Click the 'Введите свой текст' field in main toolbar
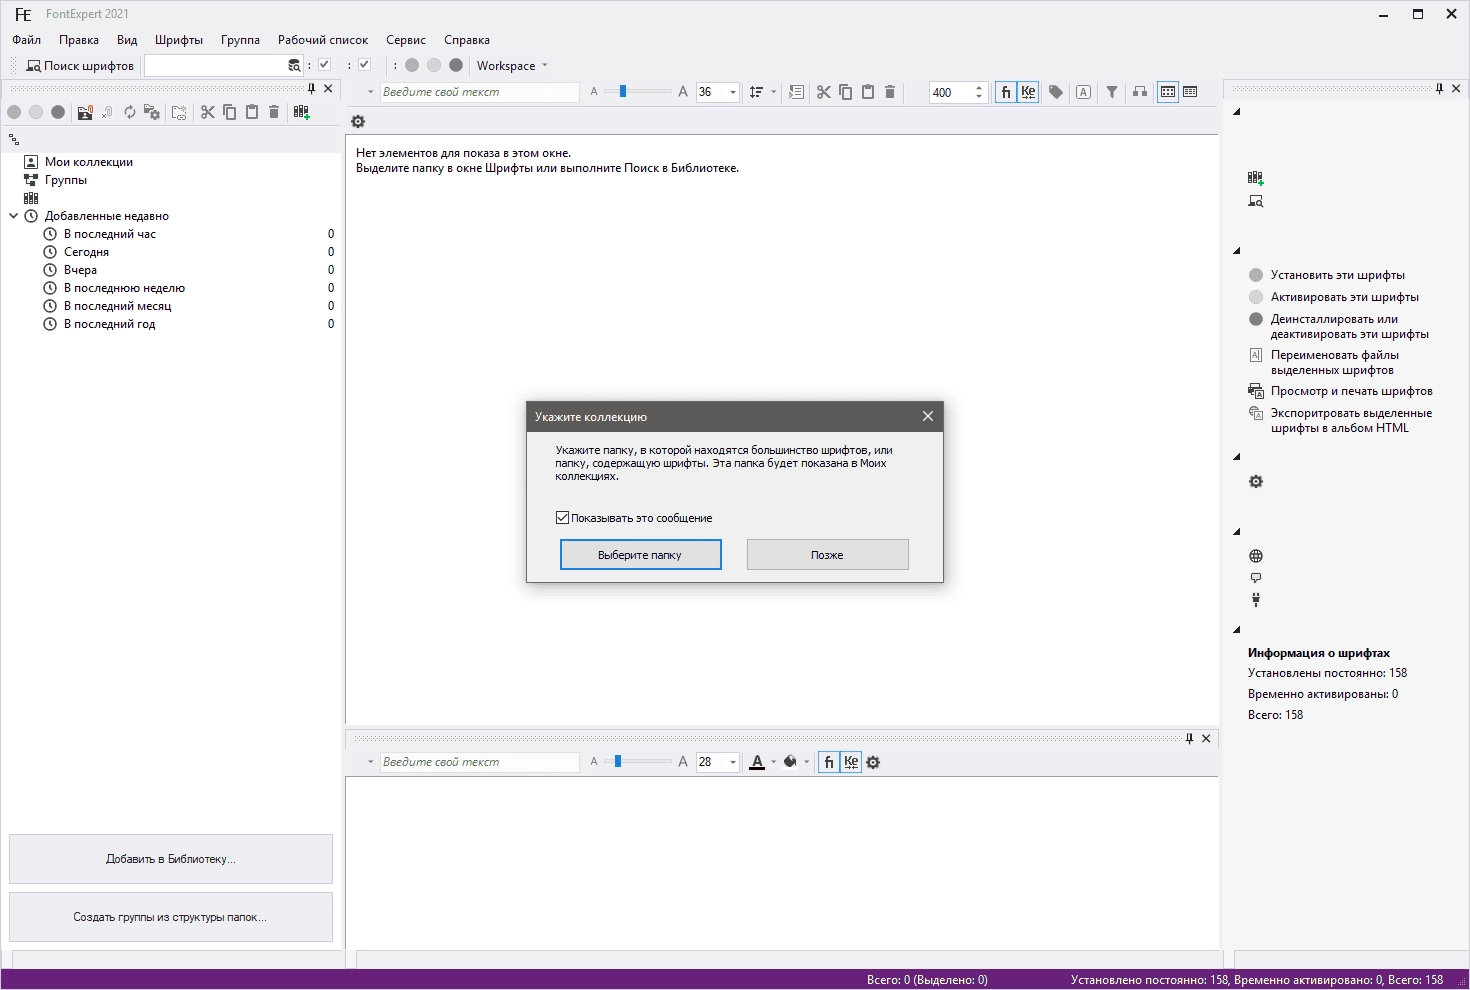 [479, 92]
